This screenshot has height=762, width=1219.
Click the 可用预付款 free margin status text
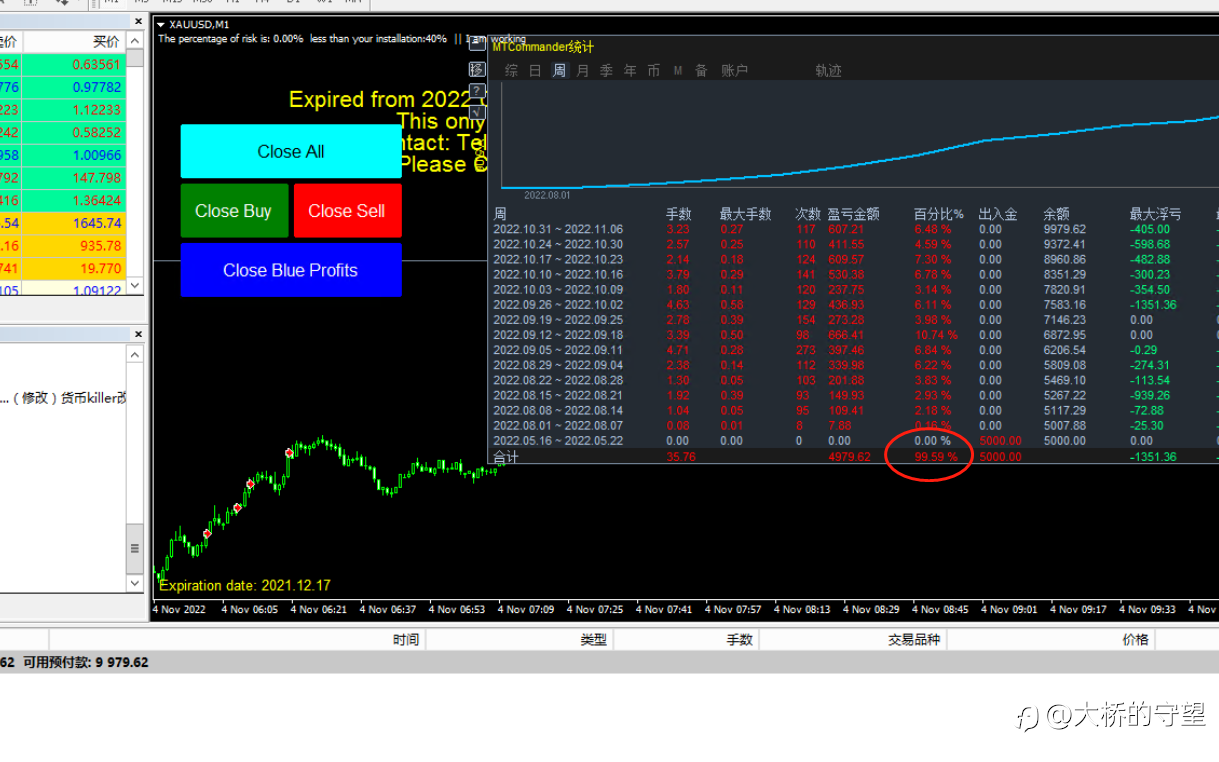[85, 662]
